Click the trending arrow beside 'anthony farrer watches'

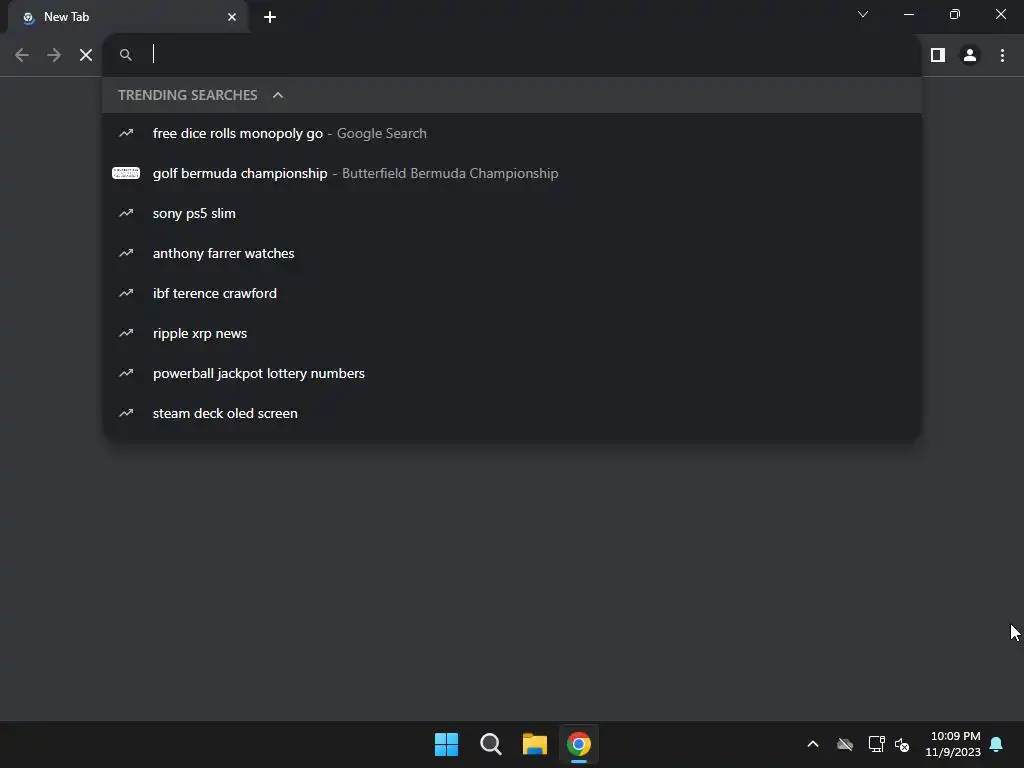(x=126, y=253)
